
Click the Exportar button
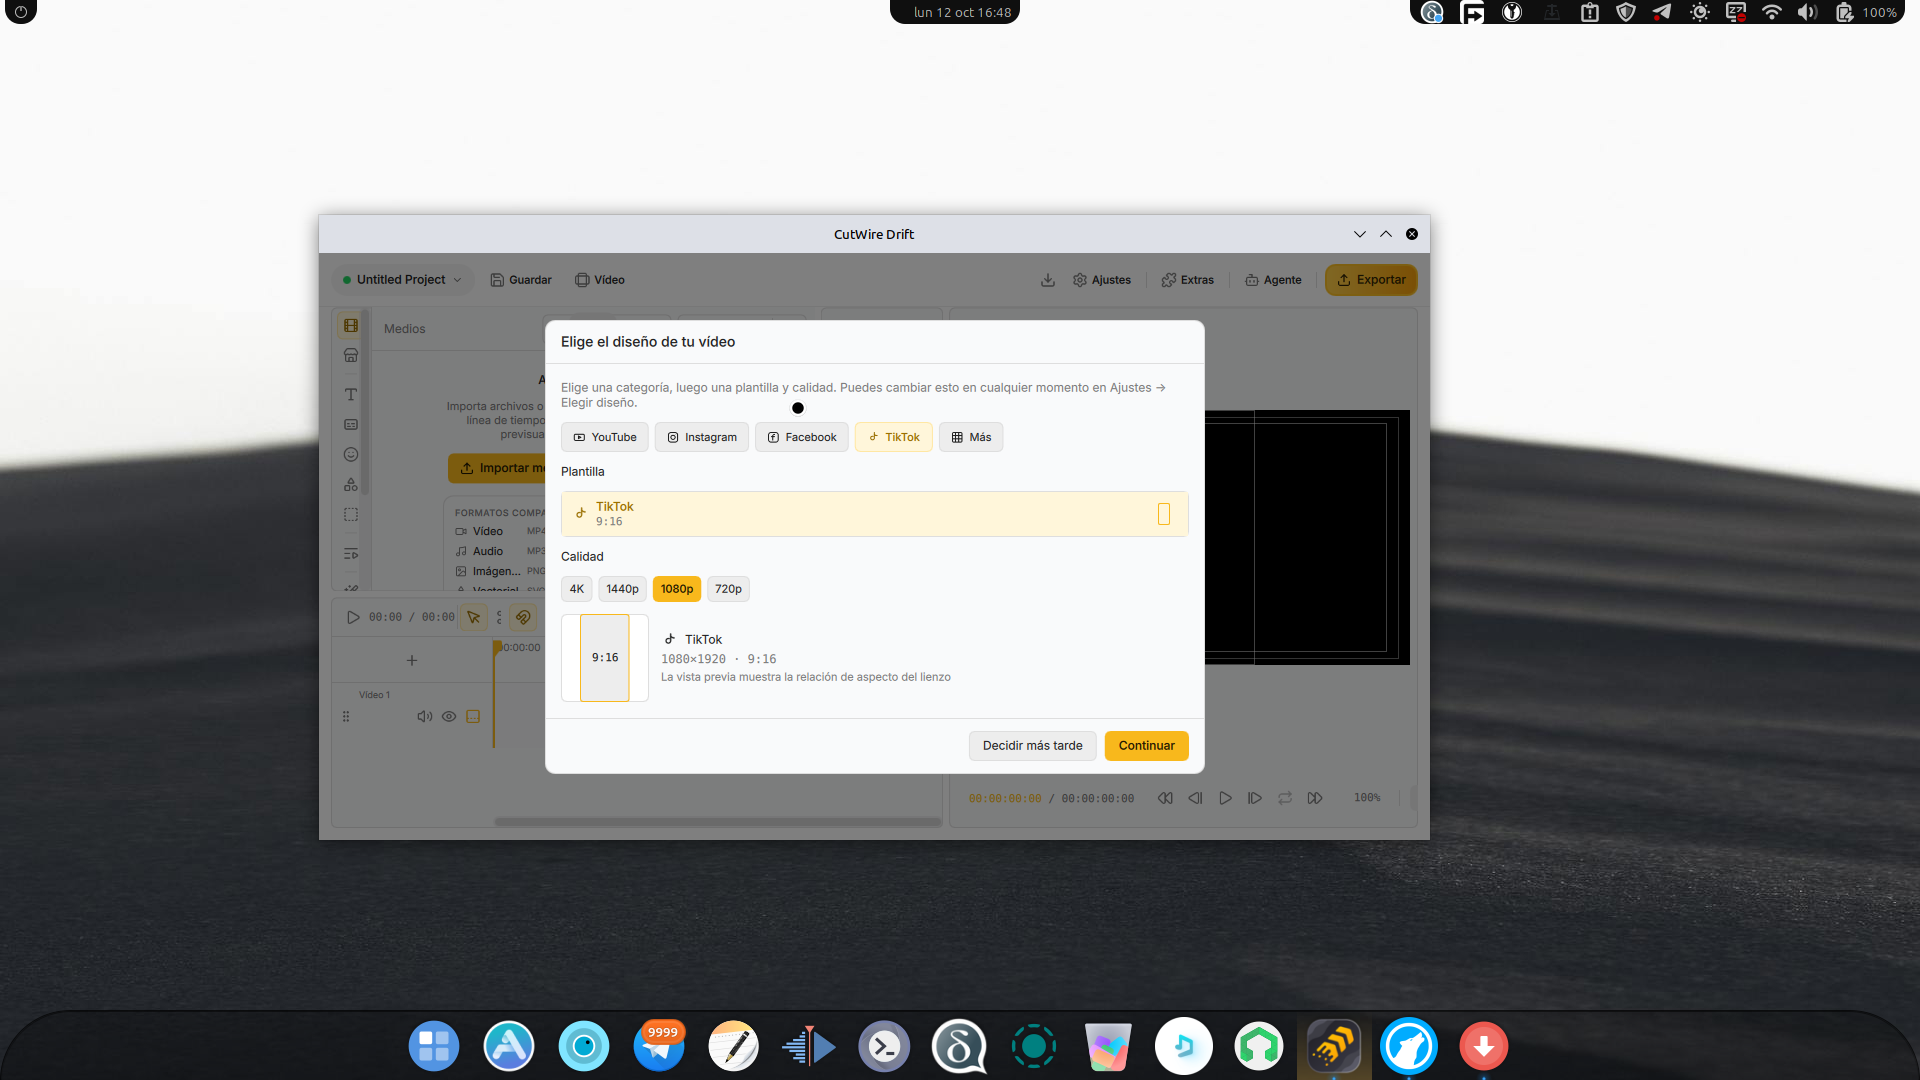click(x=1371, y=280)
